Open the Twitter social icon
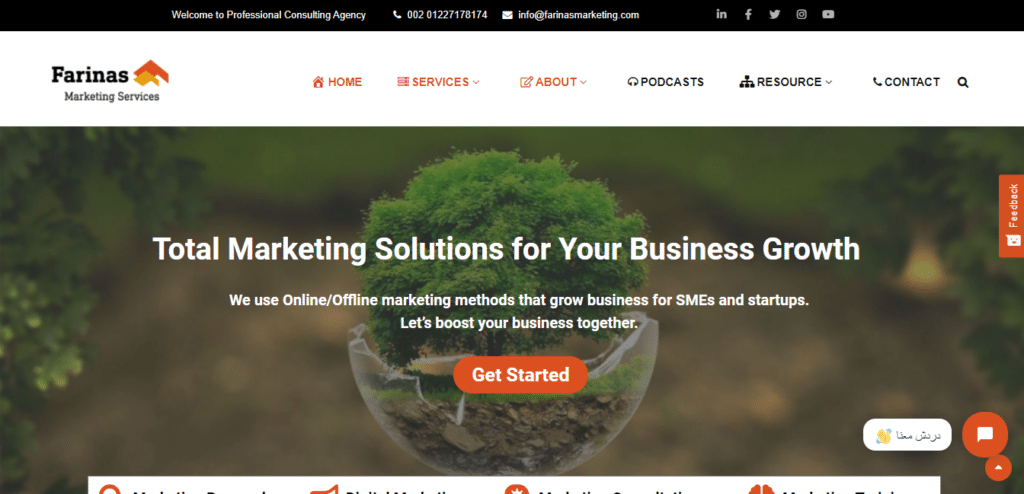 tap(775, 14)
